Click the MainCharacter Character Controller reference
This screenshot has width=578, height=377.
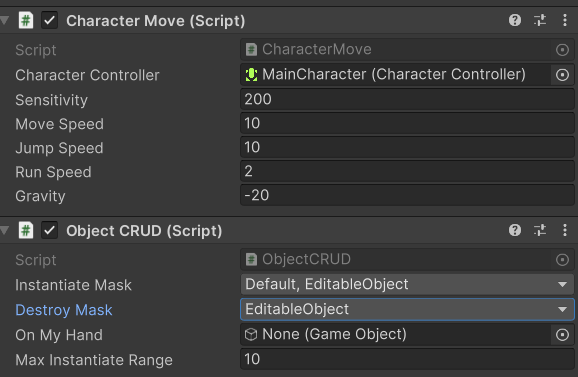coord(396,75)
